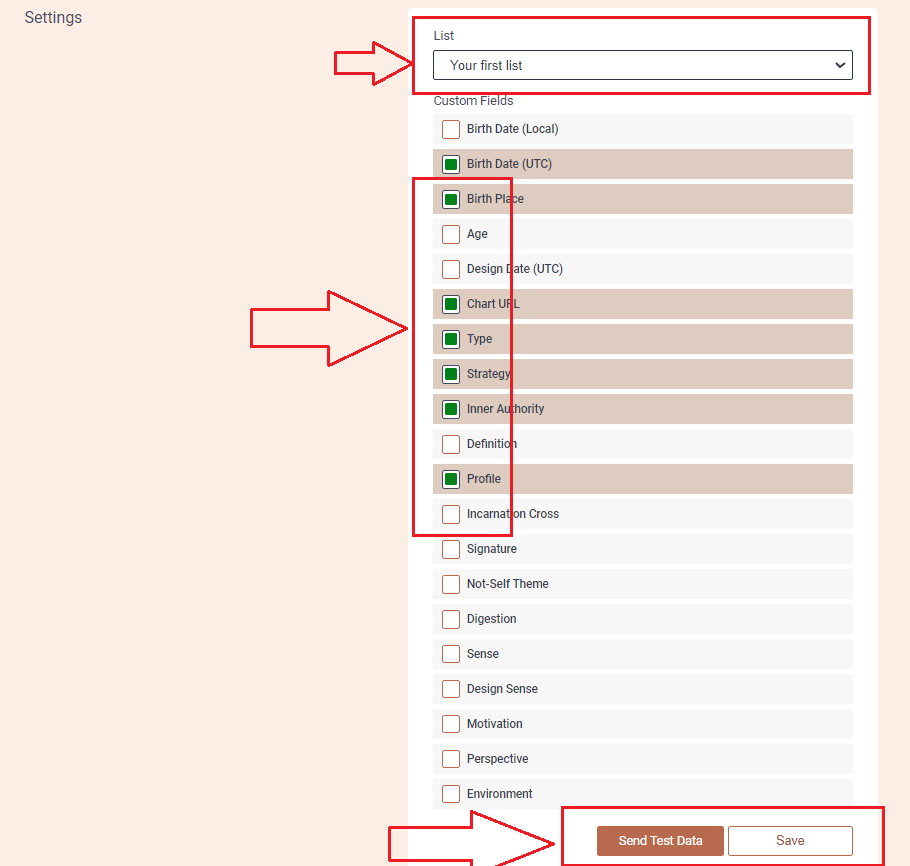Image resolution: width=910 pixels, height=866 pixels.
Task: Select the Digestion checkbox
Action: (451, 619)
